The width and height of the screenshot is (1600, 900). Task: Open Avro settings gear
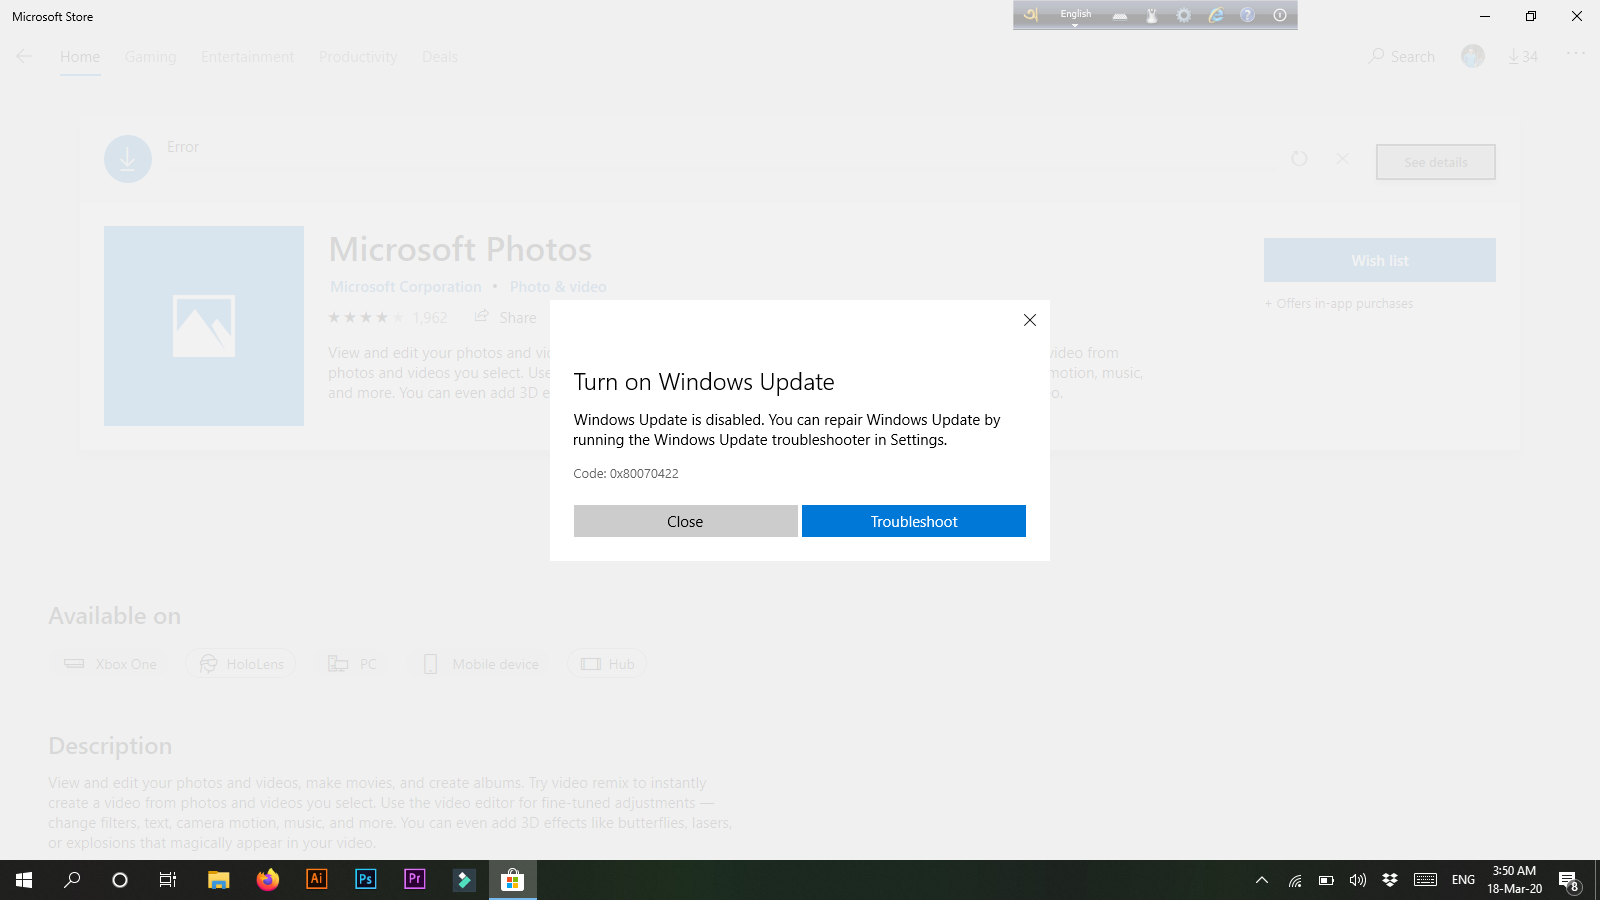(1184, 15)
